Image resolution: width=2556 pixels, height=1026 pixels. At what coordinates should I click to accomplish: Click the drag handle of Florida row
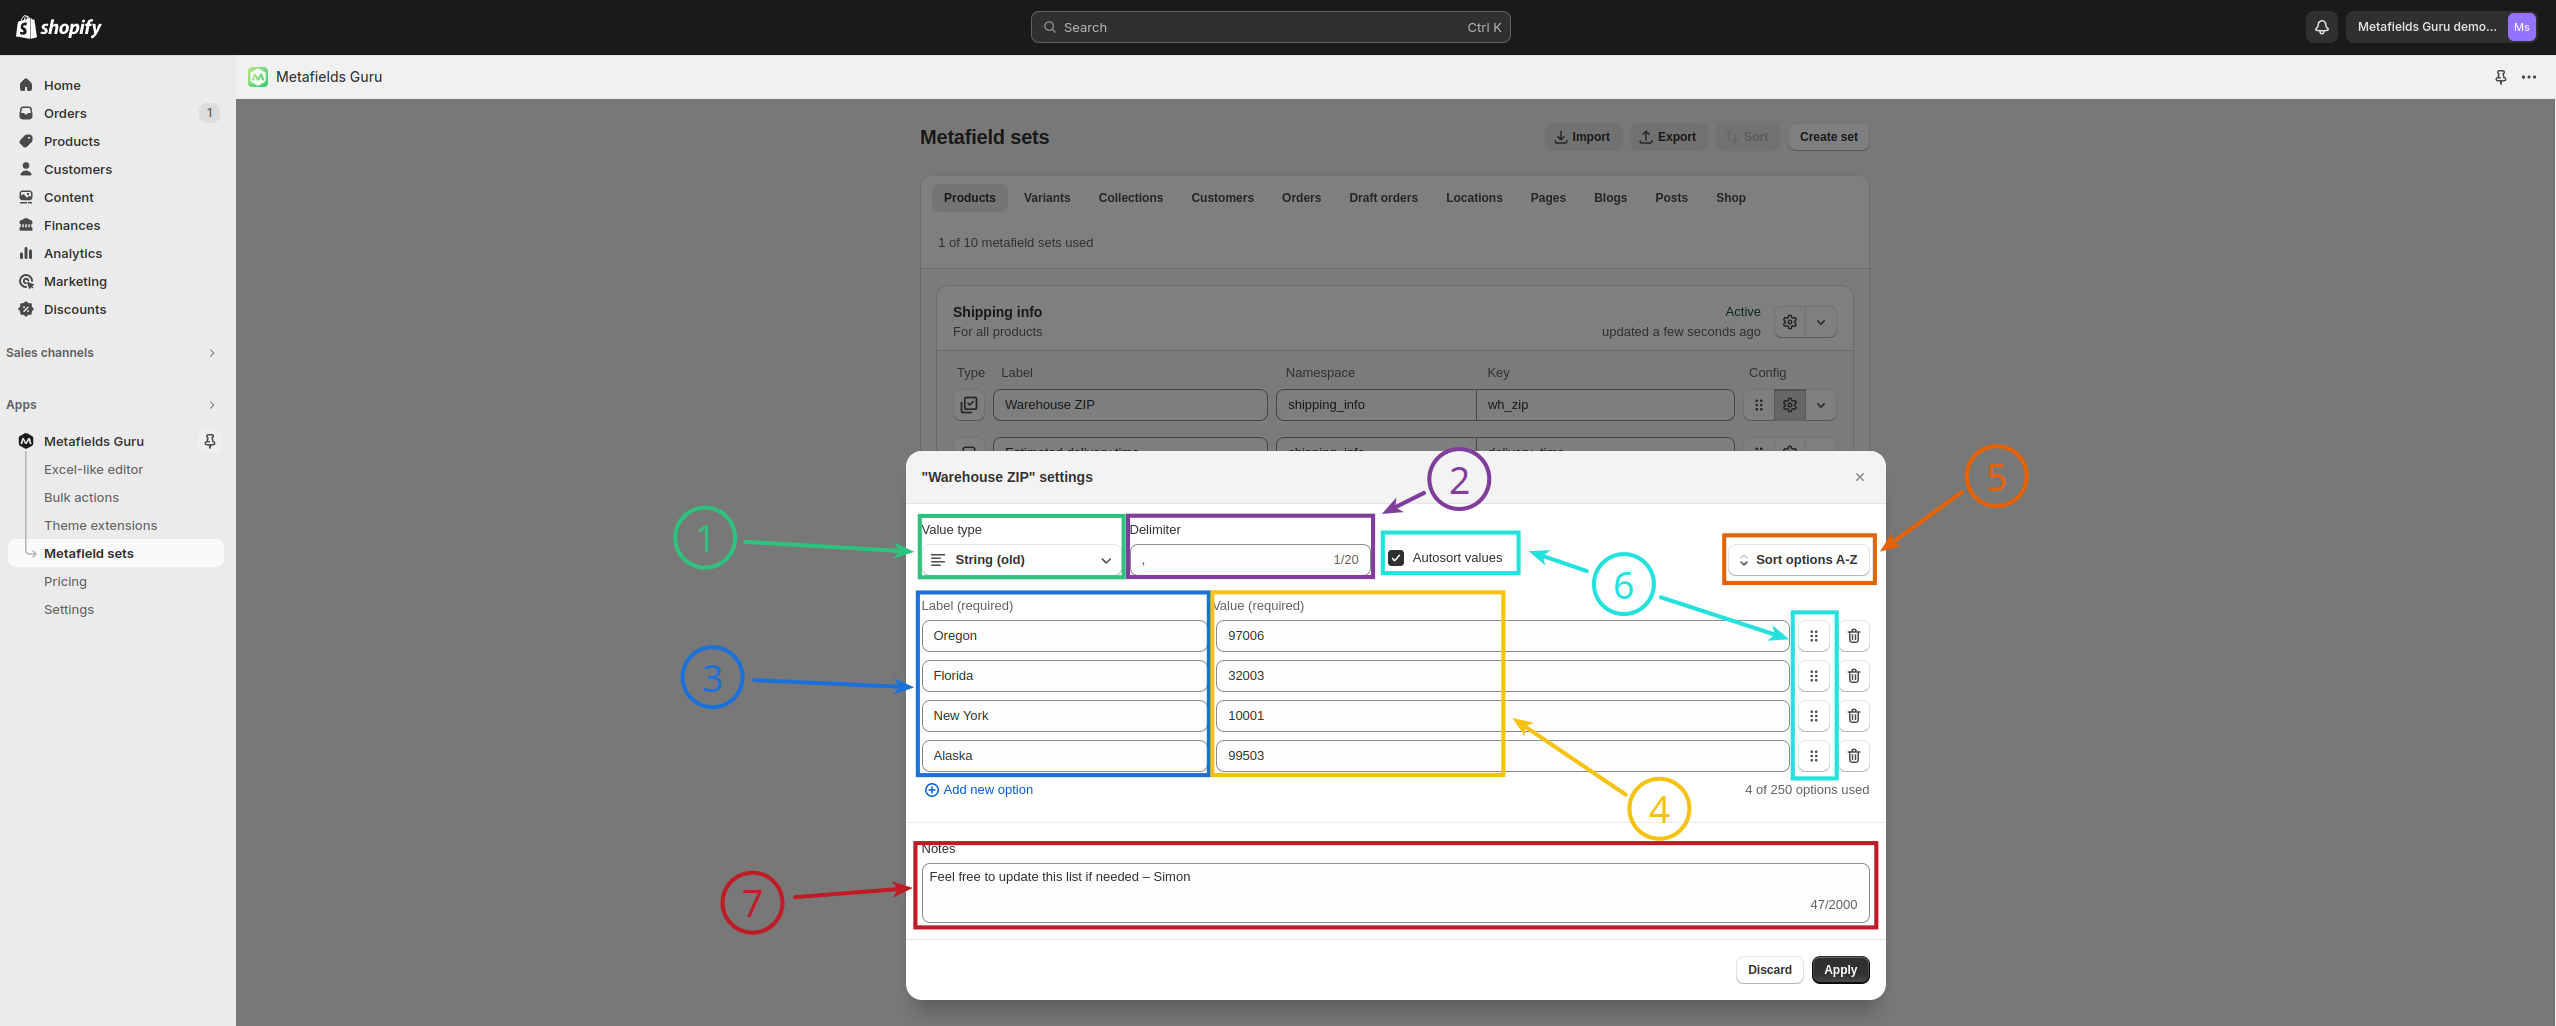click(x=1814, y=676)
